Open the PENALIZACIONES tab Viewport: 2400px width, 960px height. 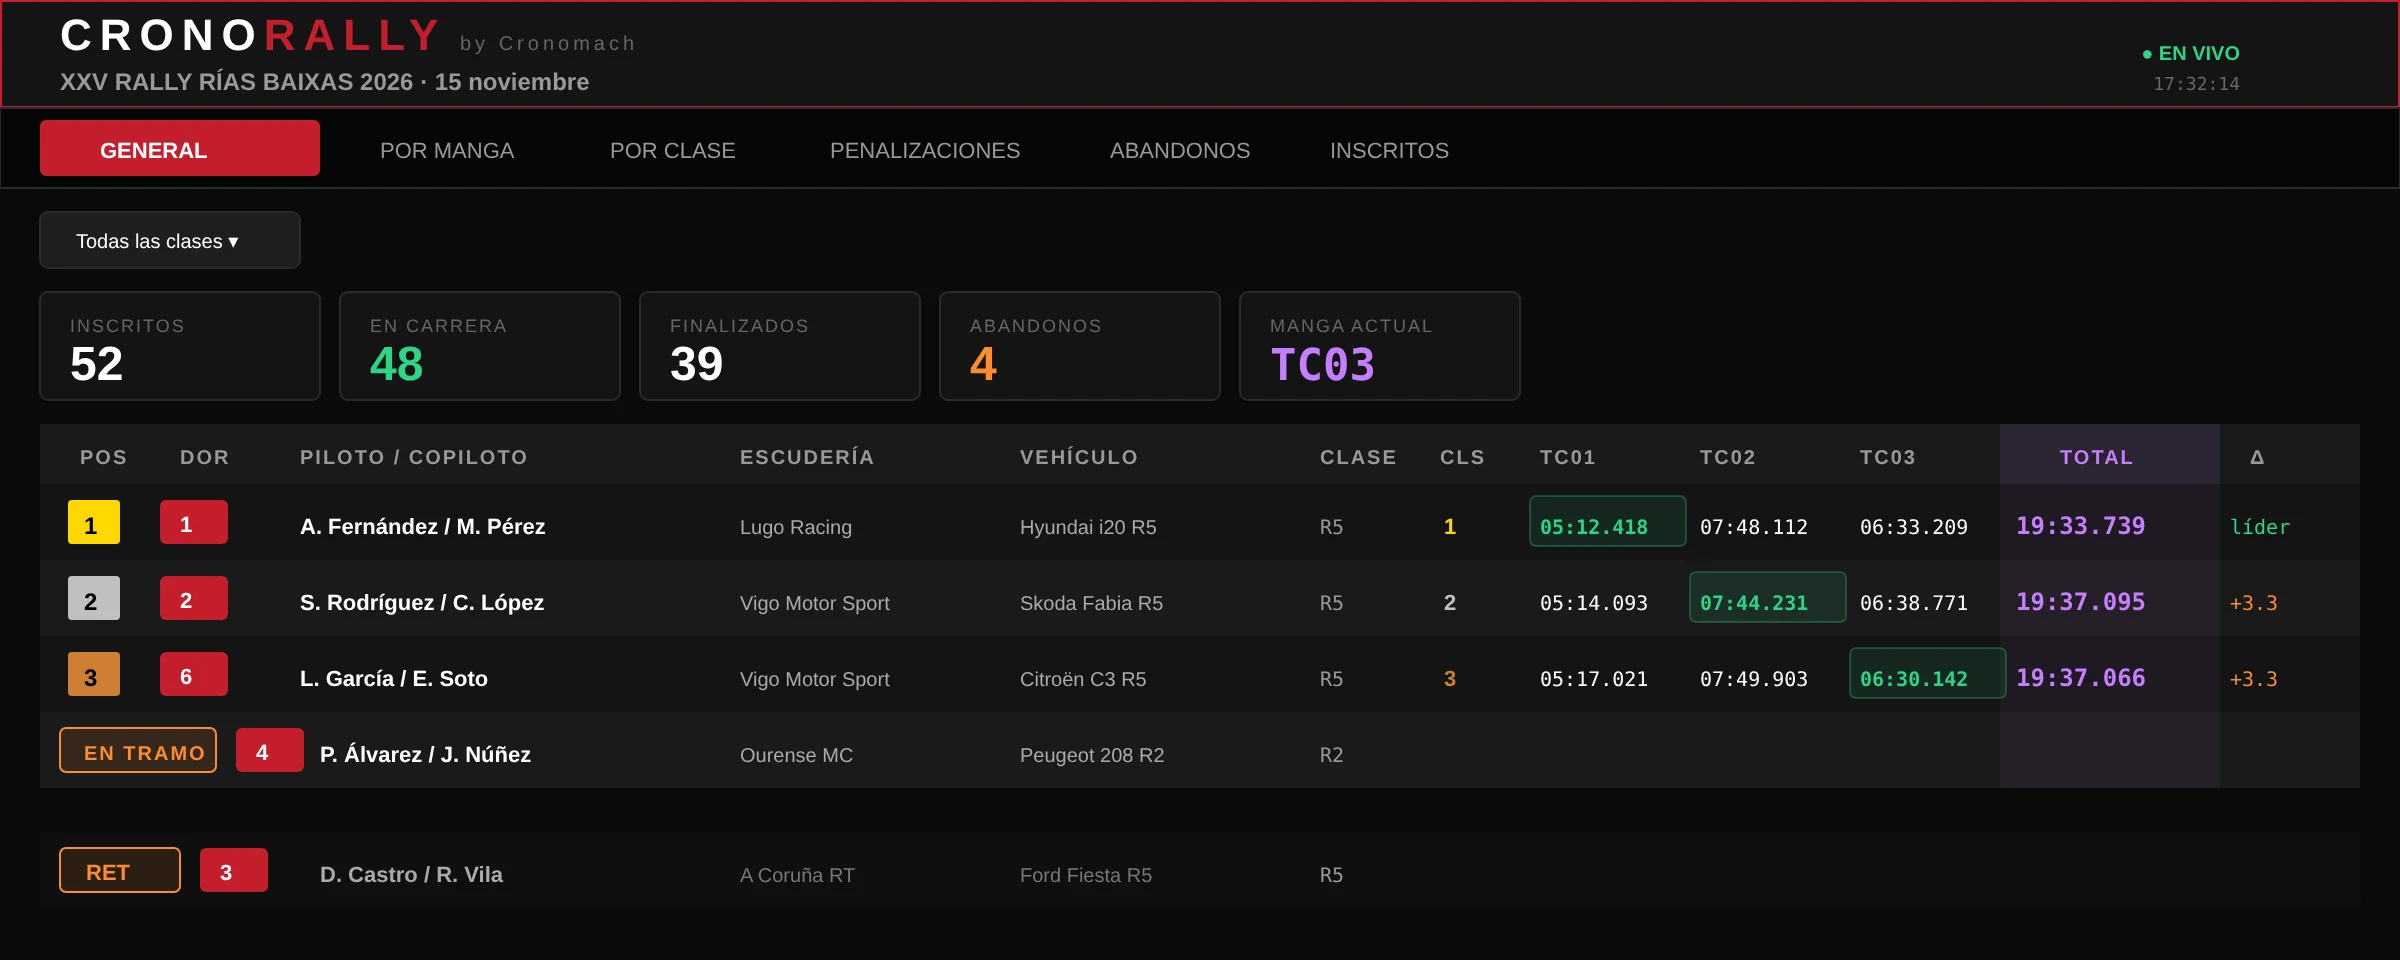925,150
